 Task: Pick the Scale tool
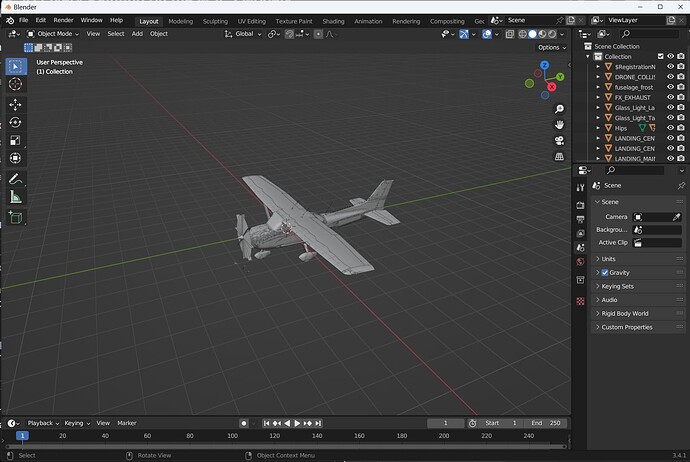(x=15, y=140)
